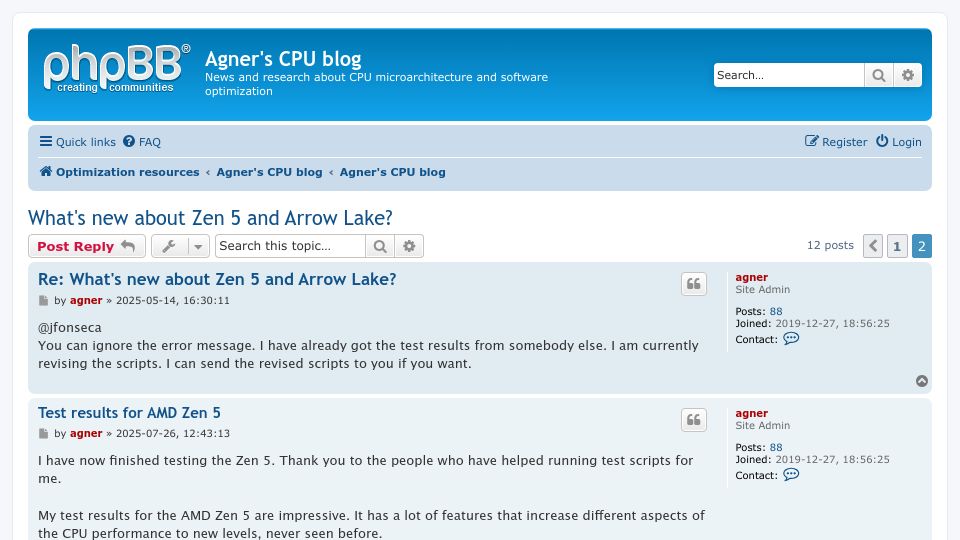The image size is (960, 540).
Task: Click the Agner's CPU blog site title
Action: [x=283, y=59]
